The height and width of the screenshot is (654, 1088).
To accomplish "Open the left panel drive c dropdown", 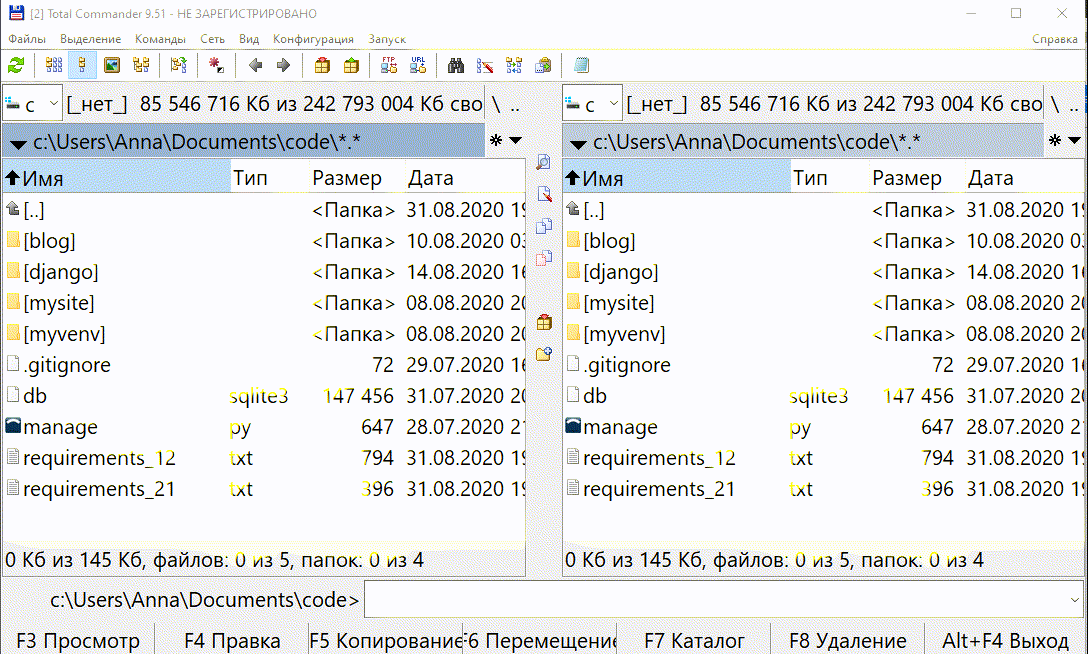I will [x=33, y=104].
